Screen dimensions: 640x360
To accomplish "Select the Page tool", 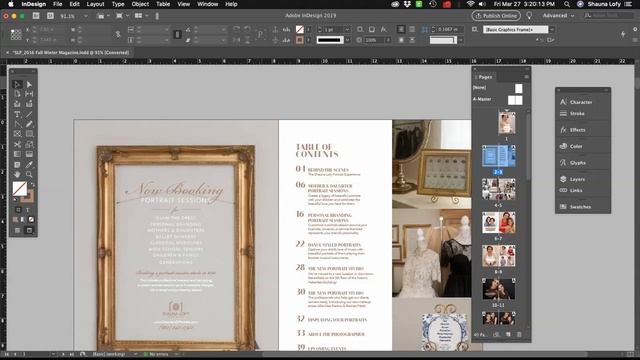I will pyautogui.click(x=18, y=94).
